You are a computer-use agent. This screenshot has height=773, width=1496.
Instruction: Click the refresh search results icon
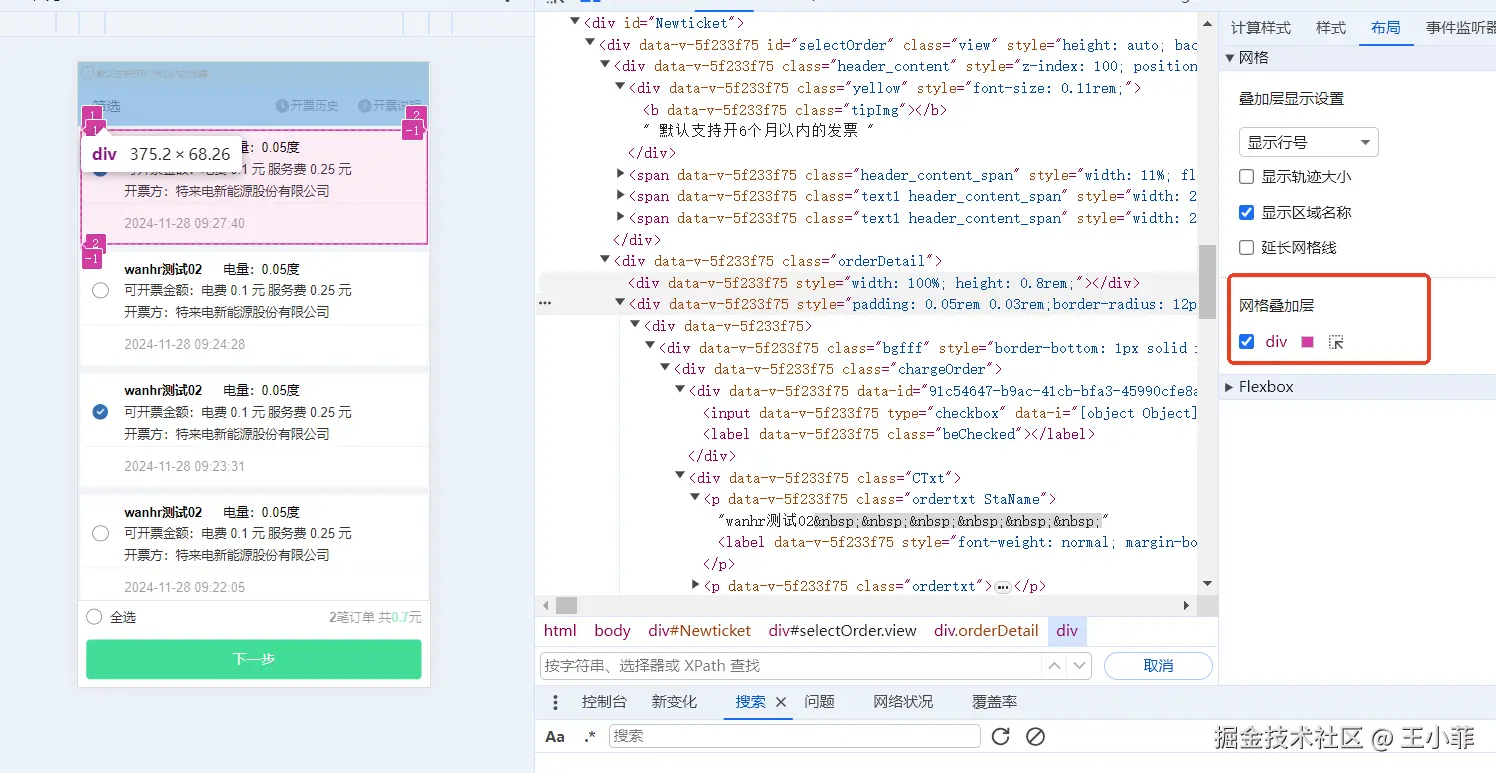click(1000, 737)
